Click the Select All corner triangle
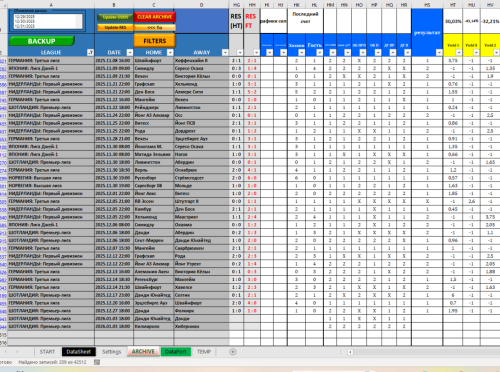Viewport: 500px width, 372px height. pyautogui.click(x=4, y=4)
